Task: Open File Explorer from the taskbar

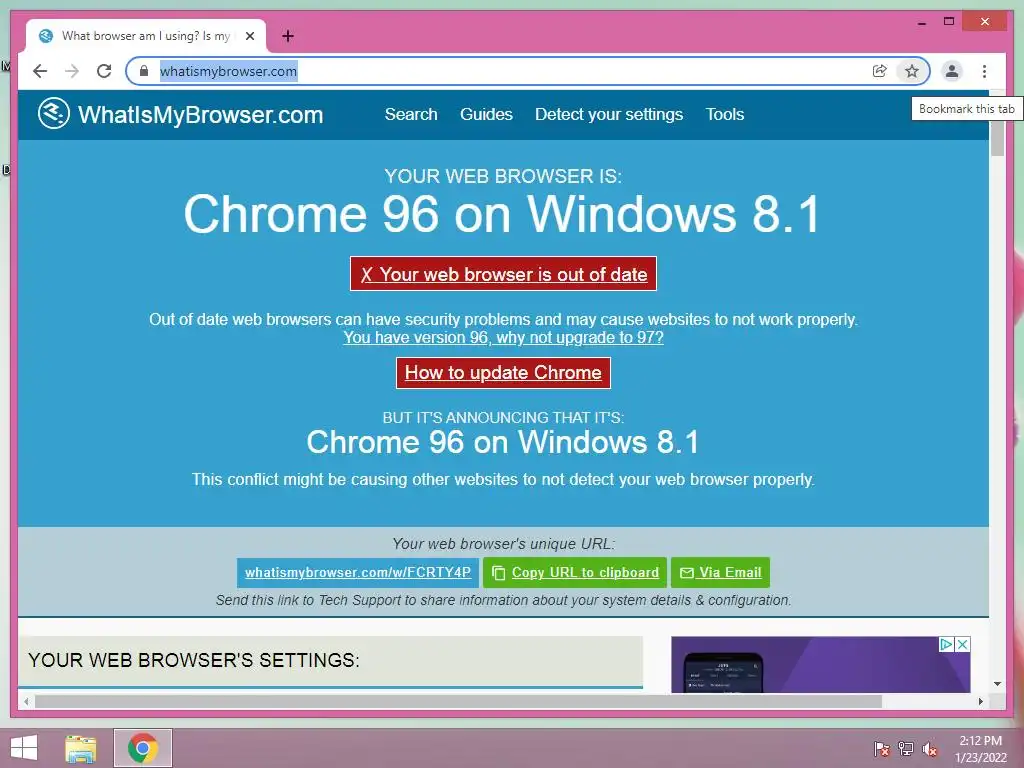Action: tap(80, 748)
